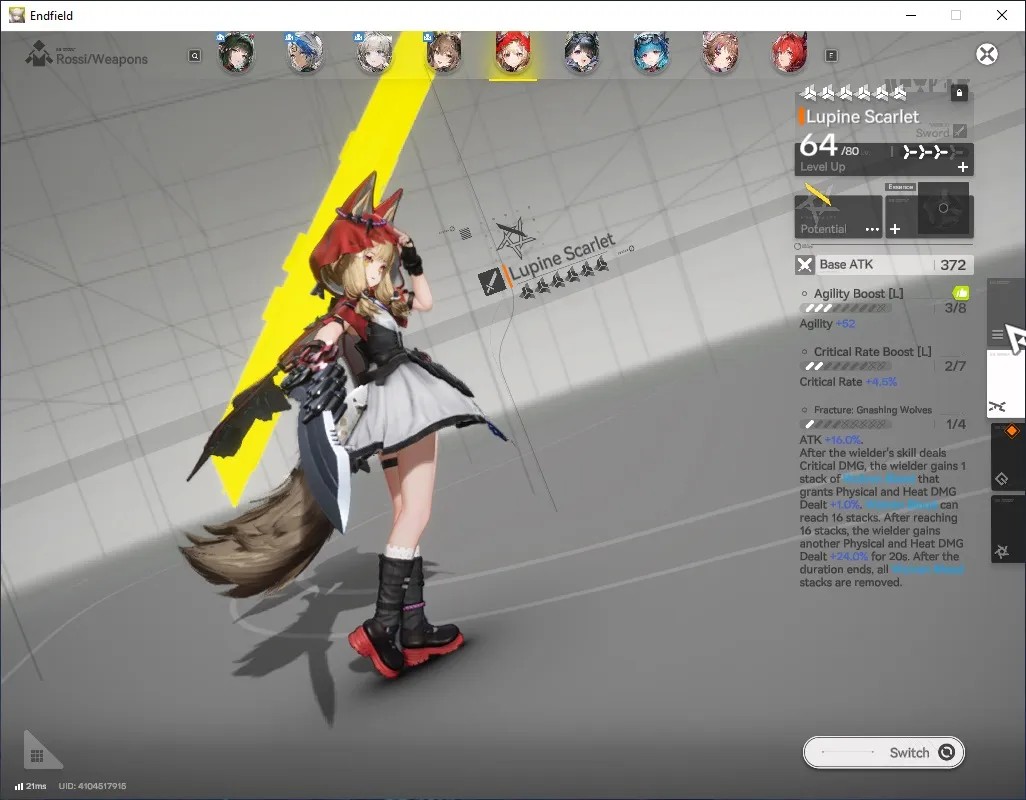Open the bottom star-shaped sidebar tab
This screenshot has height=800, width=1026.
tap(1008, 529)
